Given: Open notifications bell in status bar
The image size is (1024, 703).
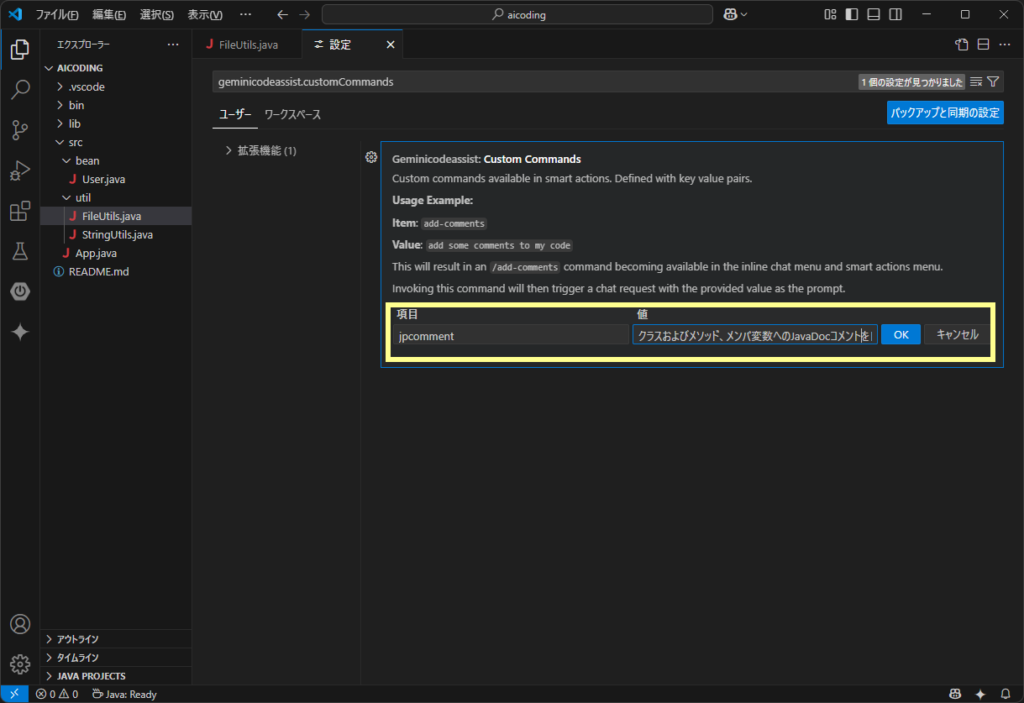Looking at the screenshot, I should click(x=1005, y=694).
